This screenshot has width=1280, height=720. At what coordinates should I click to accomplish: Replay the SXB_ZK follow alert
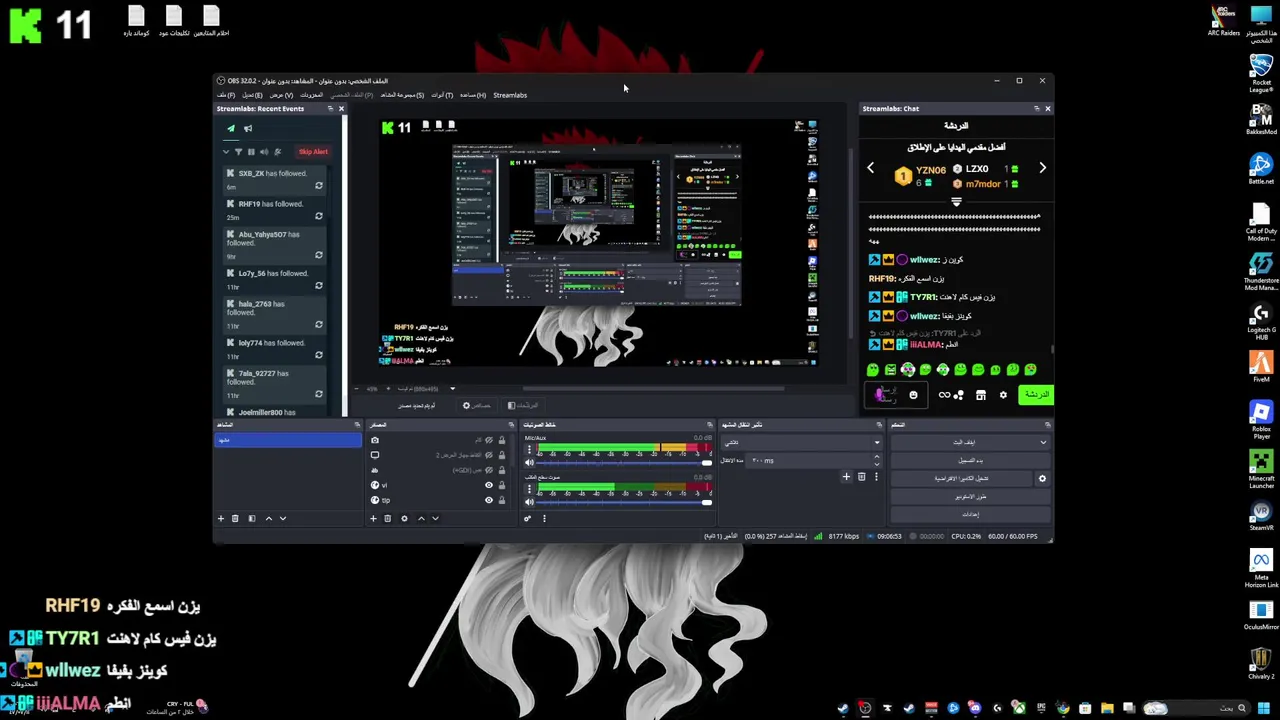pyautogui.click(x=319, y=186)
